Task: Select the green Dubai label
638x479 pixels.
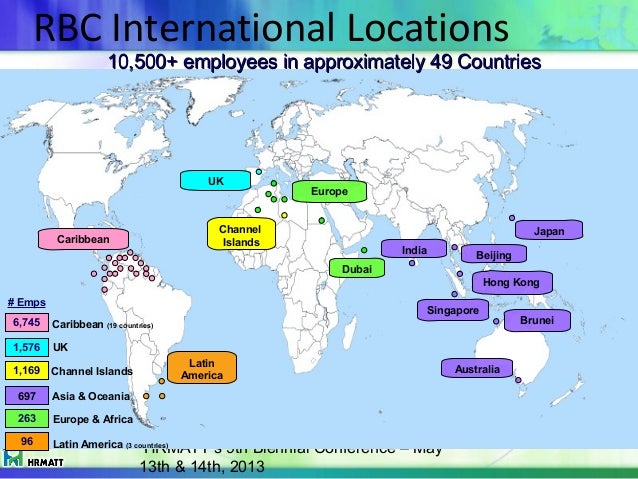Action: point(357,269)
